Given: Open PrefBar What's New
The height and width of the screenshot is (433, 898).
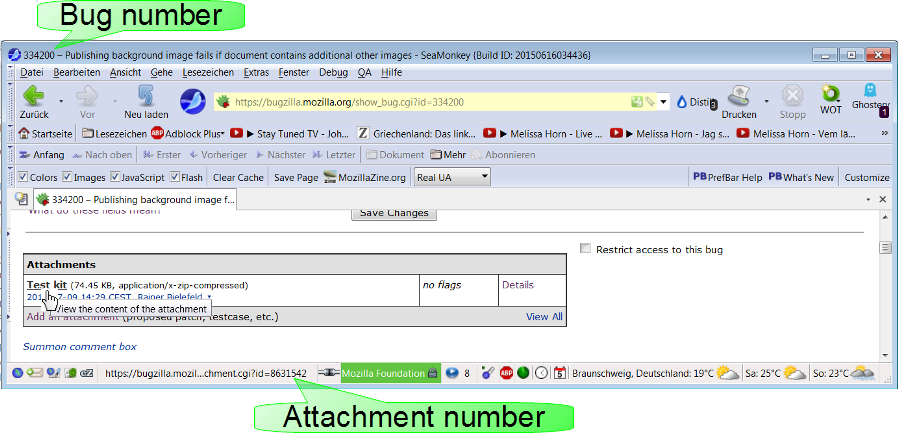Looking at the screenshot, I should click(801, 178).
